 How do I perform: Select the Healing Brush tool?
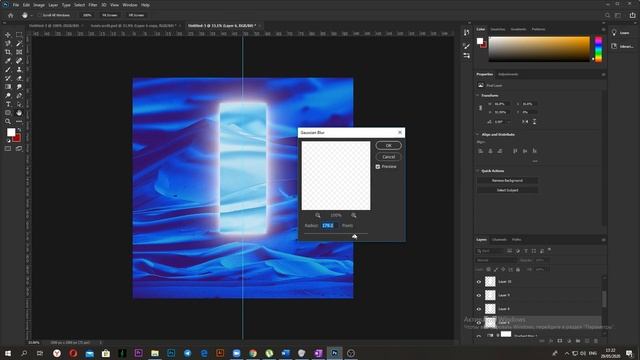click(19, 61)
